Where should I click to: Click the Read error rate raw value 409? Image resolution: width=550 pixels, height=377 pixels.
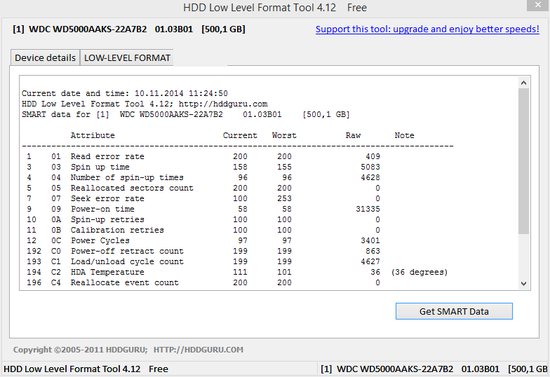tap(373, 156)
